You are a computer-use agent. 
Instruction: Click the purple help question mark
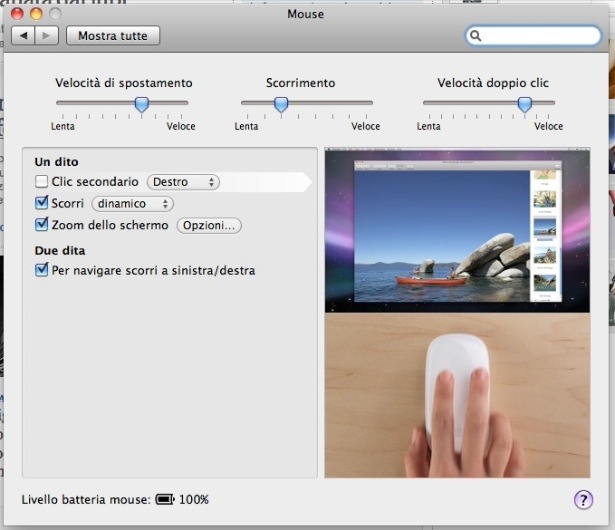click(583, 499)
